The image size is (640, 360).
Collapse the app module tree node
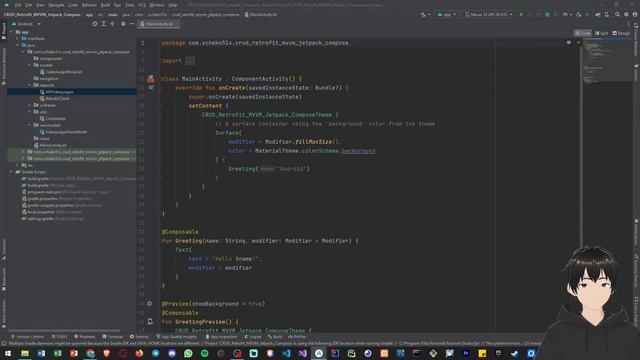tap(11, 32)
